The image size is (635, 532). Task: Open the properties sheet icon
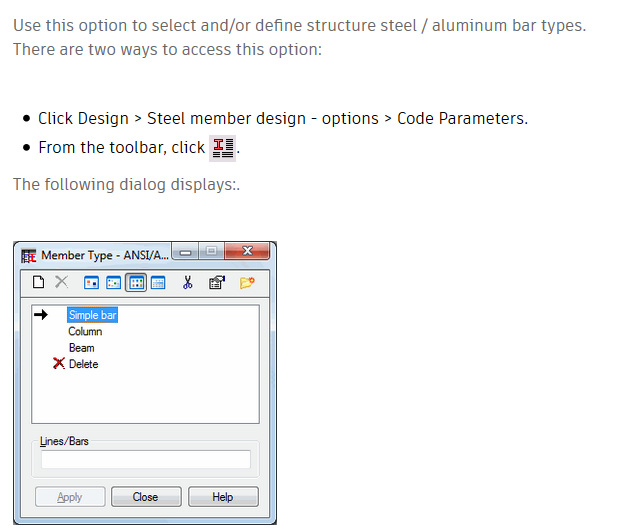(x=216, y=283)
